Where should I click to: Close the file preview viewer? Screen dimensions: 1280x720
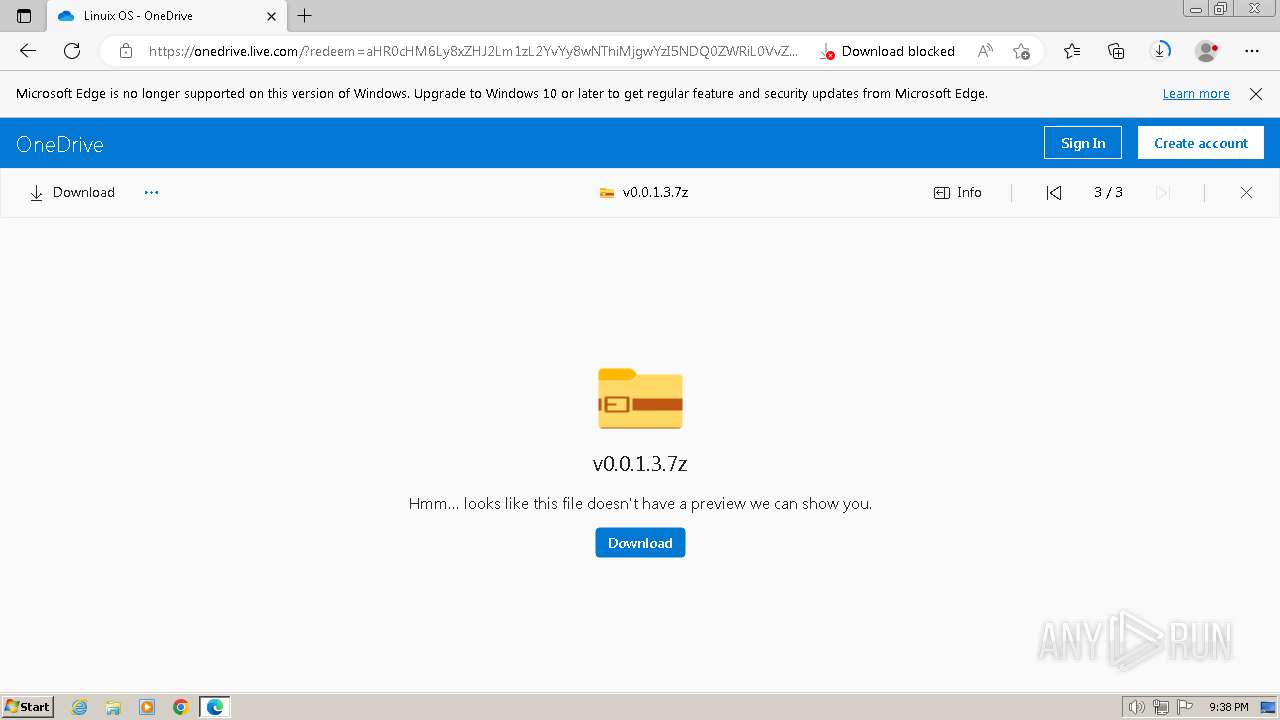[1246, 193]
